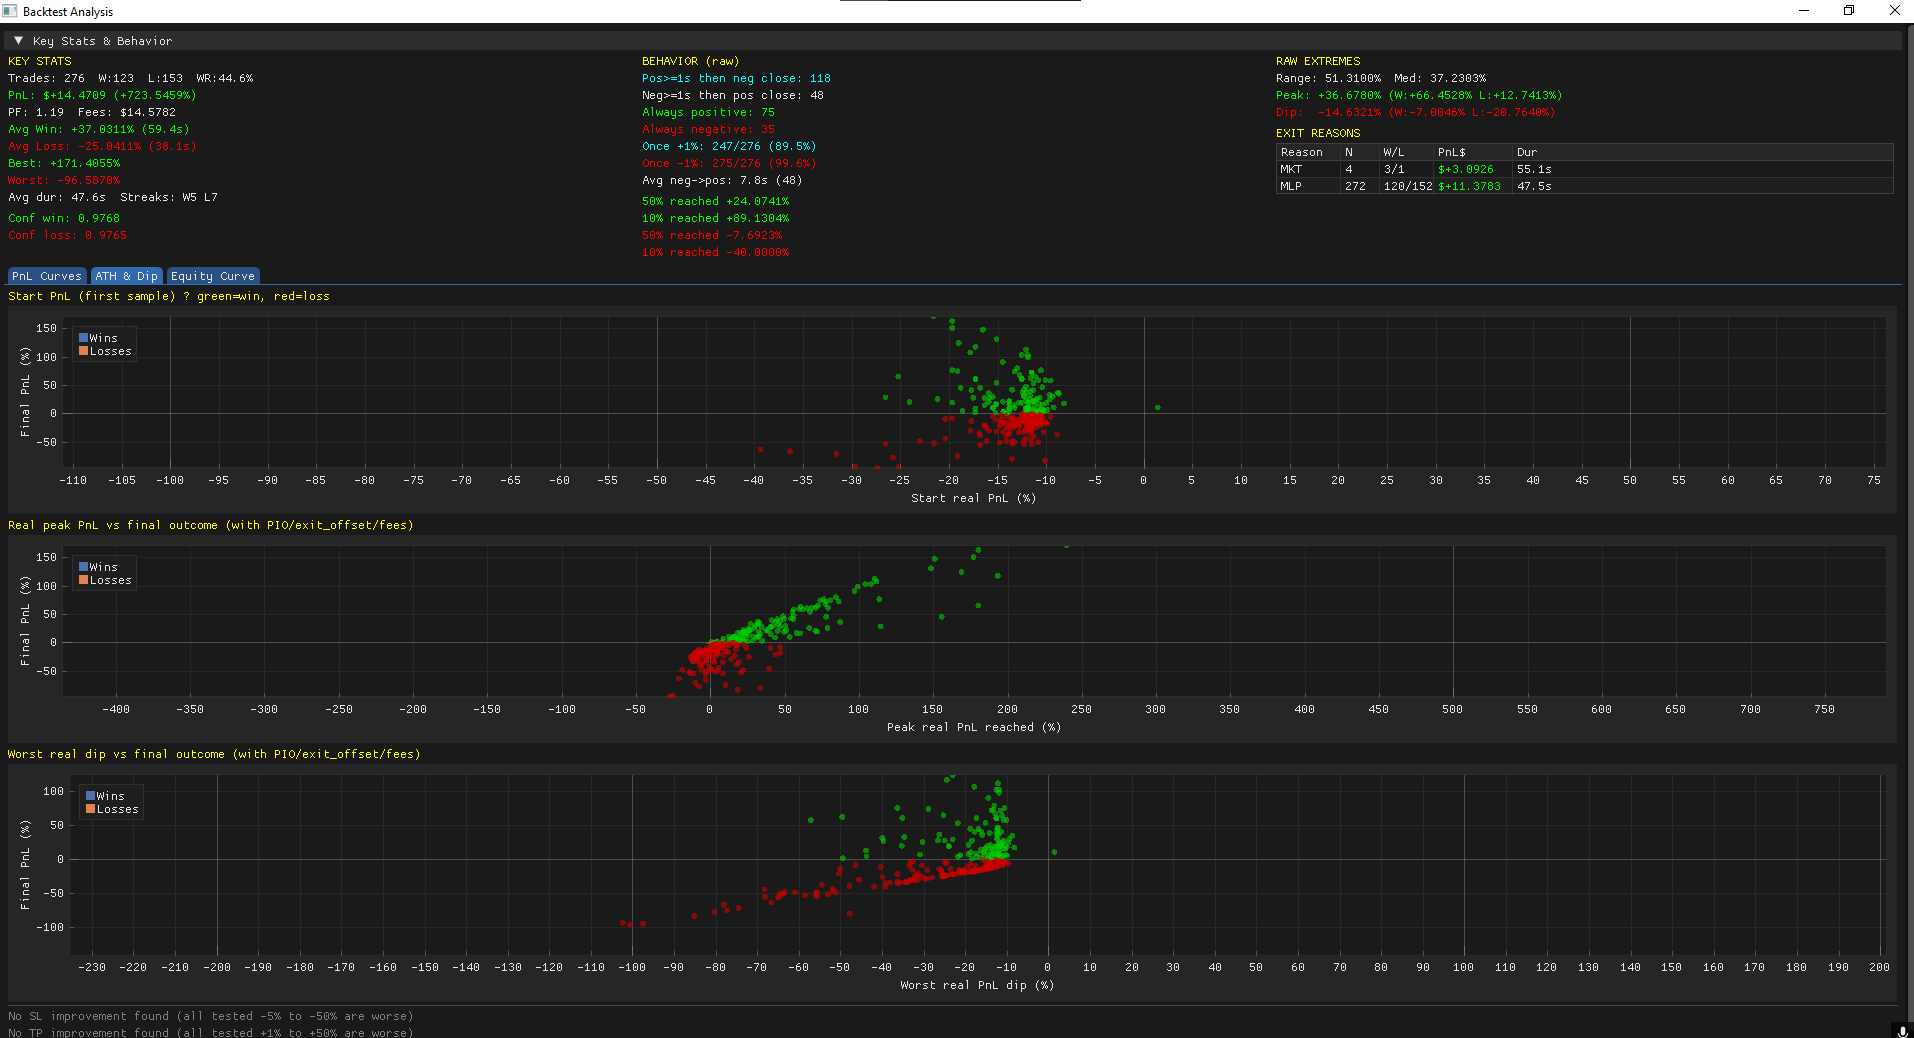
Task: Collapse the Key Stats & Behavior section
Action: pos(17,41)
